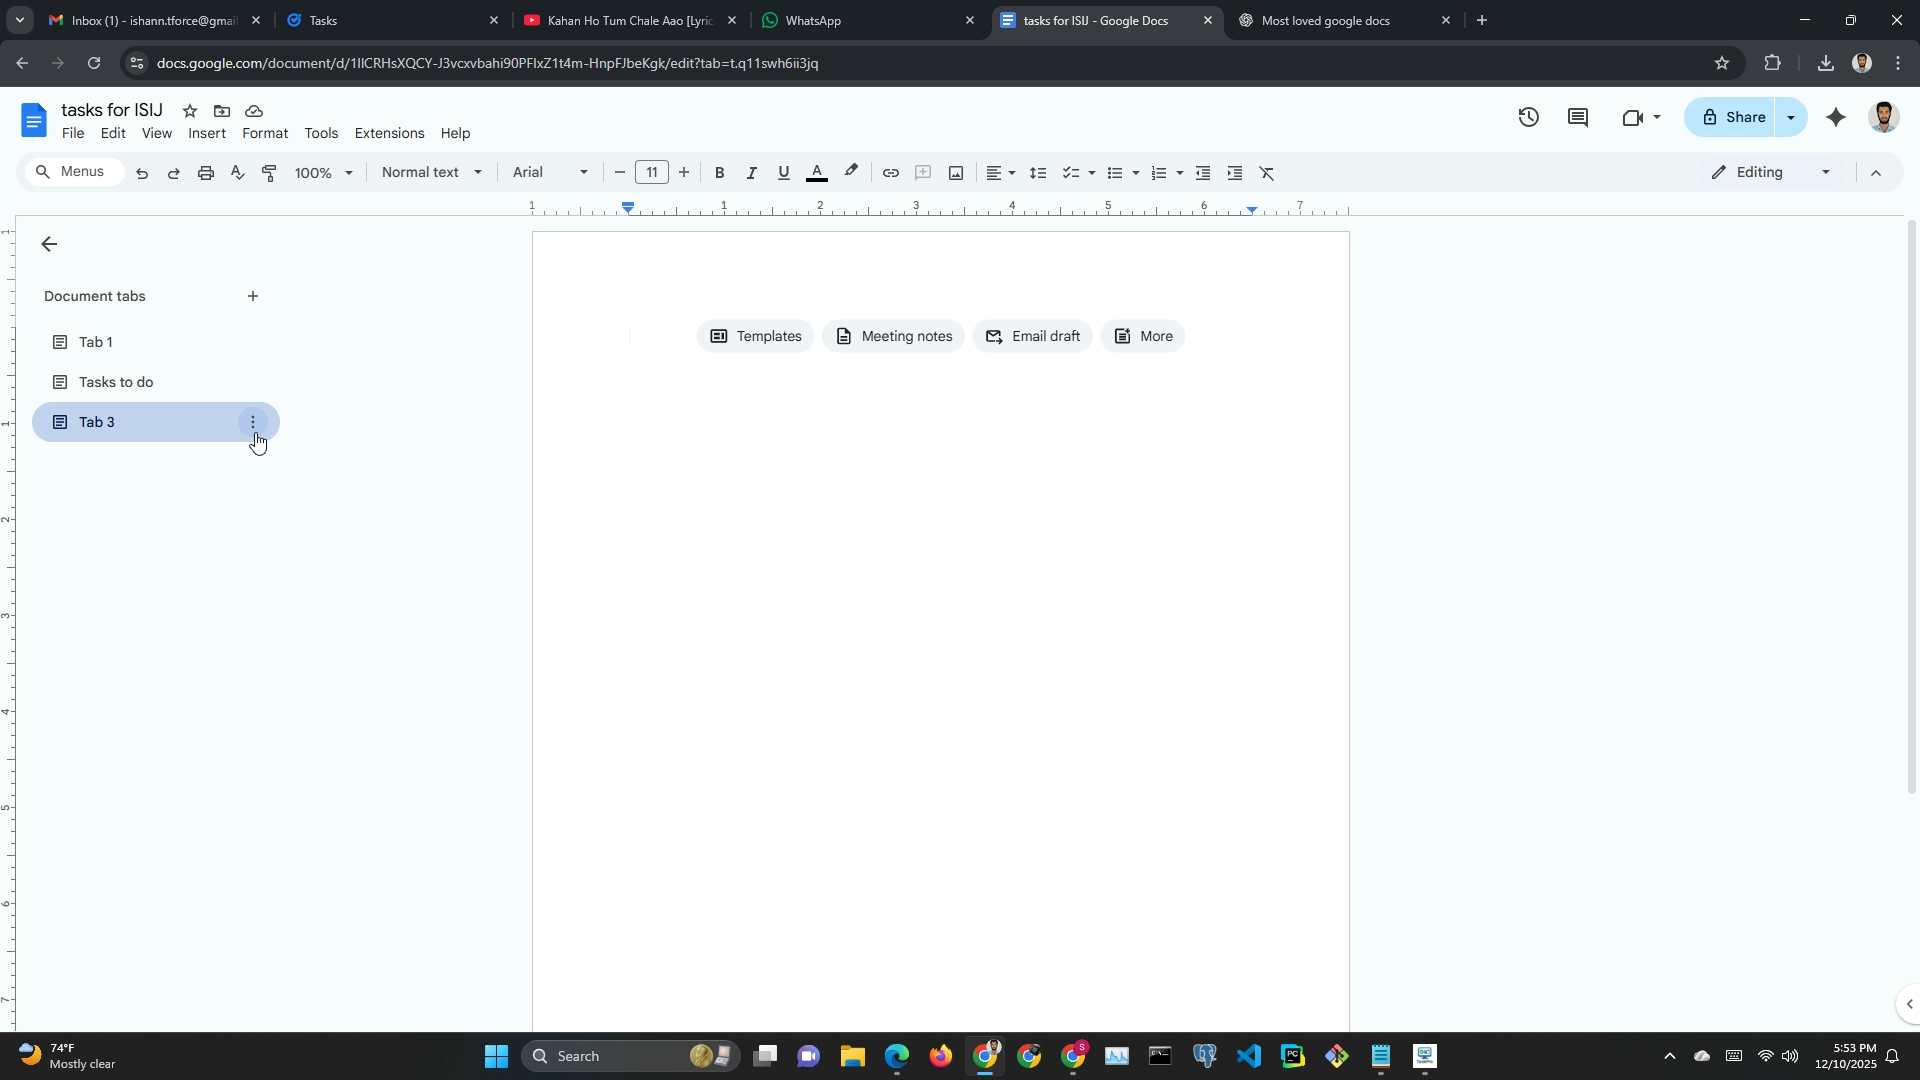This screenshot has height=1080, width=1920.
Task: Open the text color picker
Action: click(x=817, y=173)
